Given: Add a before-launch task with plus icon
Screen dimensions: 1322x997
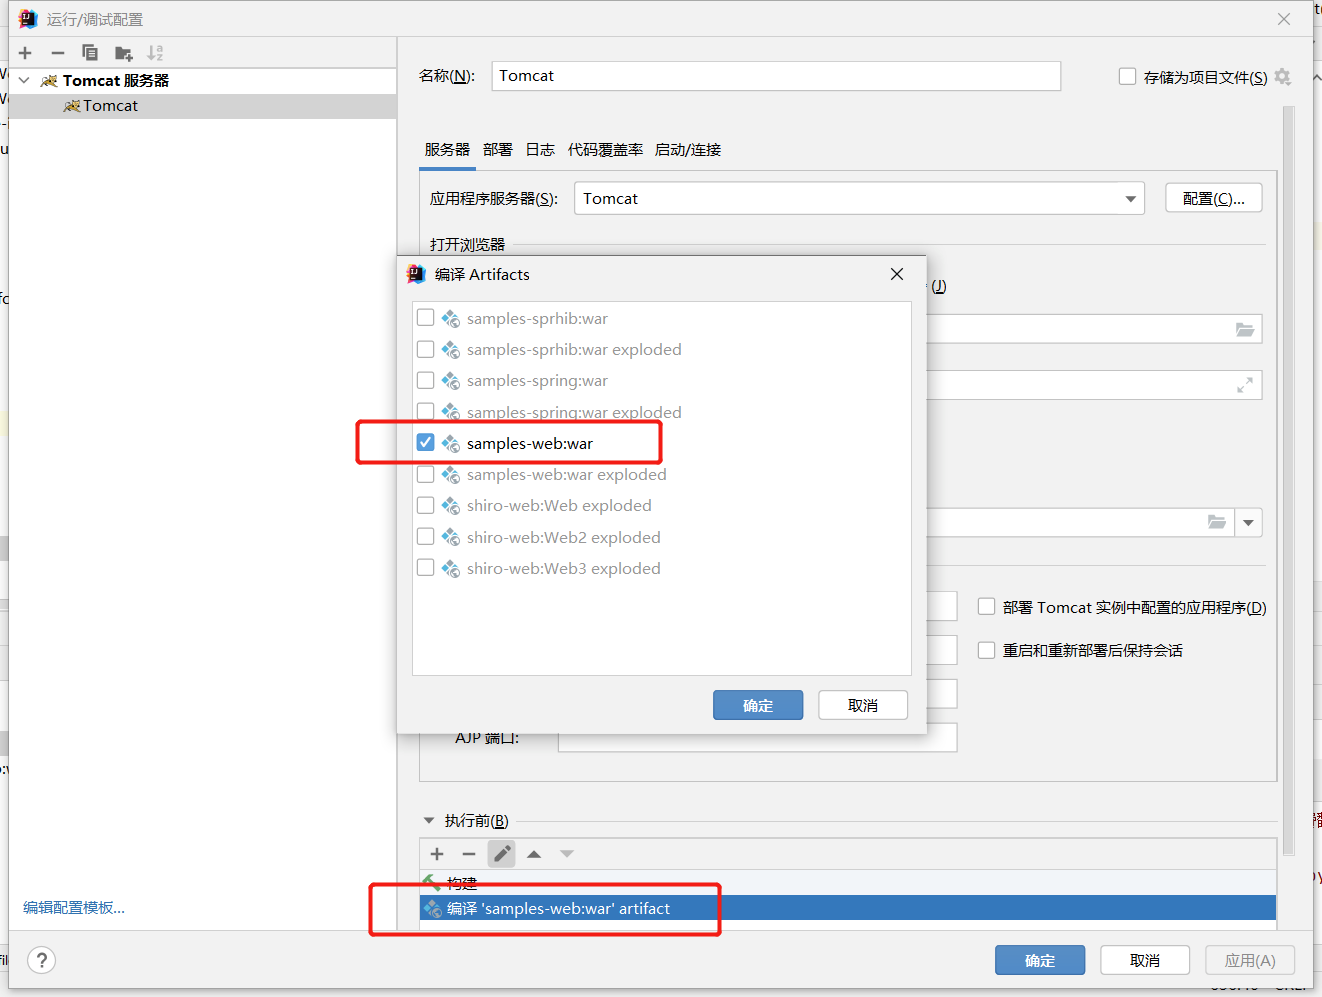Looking at the screenshot, I should (x=437, y=854).
